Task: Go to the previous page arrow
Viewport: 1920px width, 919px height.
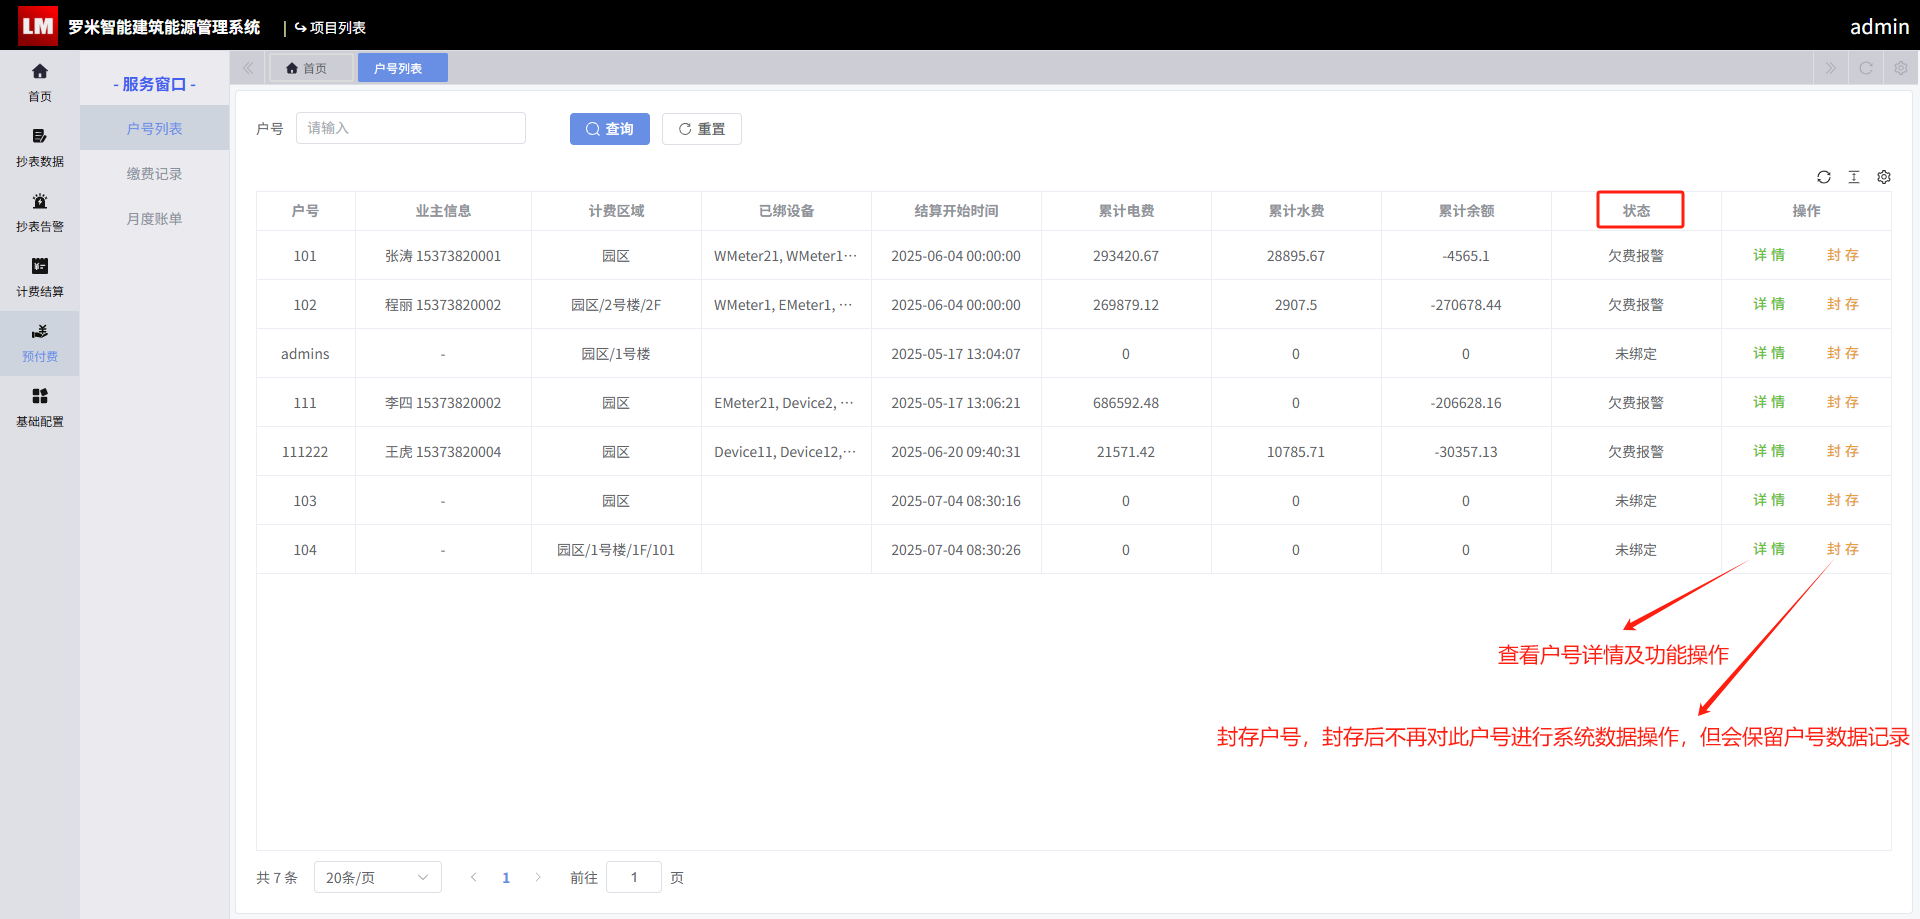Action: tap(474, 877)
